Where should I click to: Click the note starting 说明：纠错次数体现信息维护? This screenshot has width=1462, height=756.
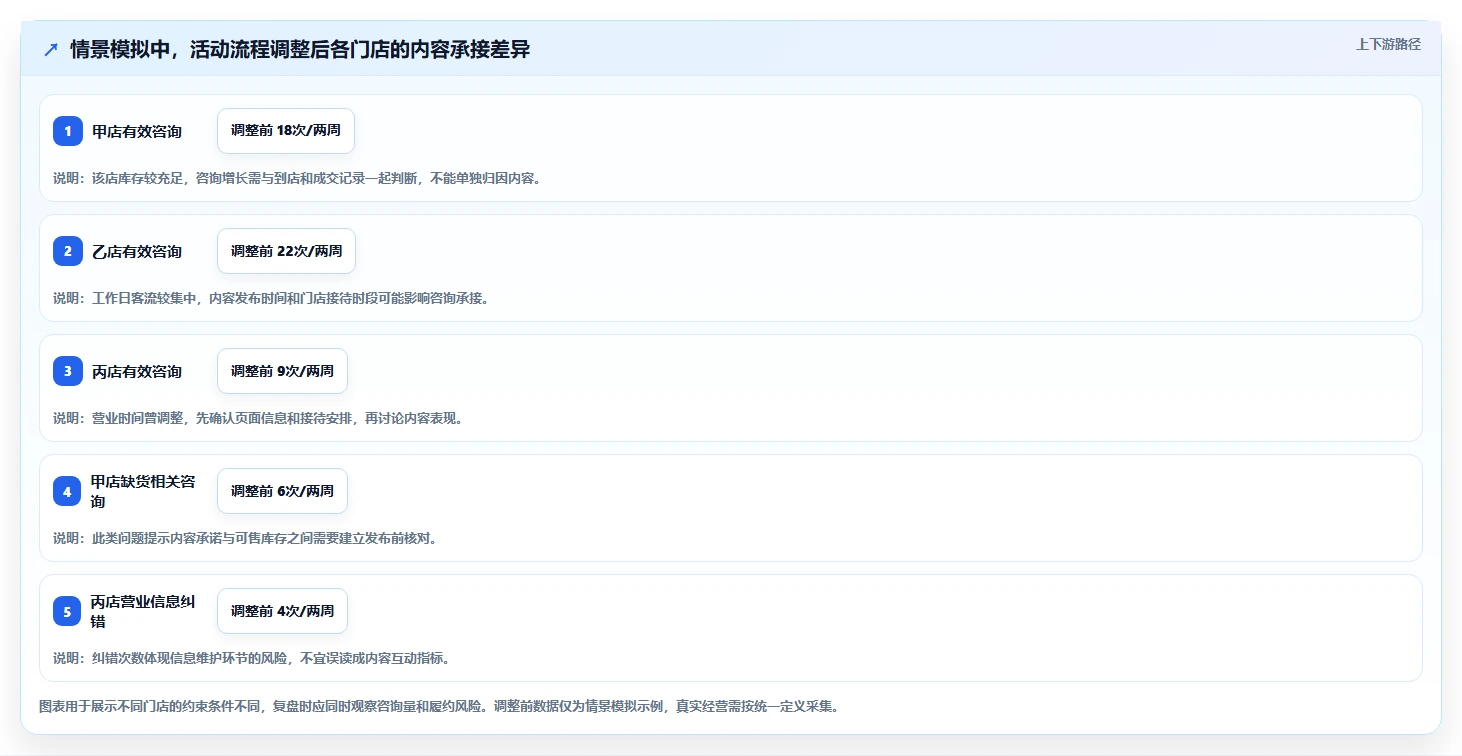[x=251, y=658]
